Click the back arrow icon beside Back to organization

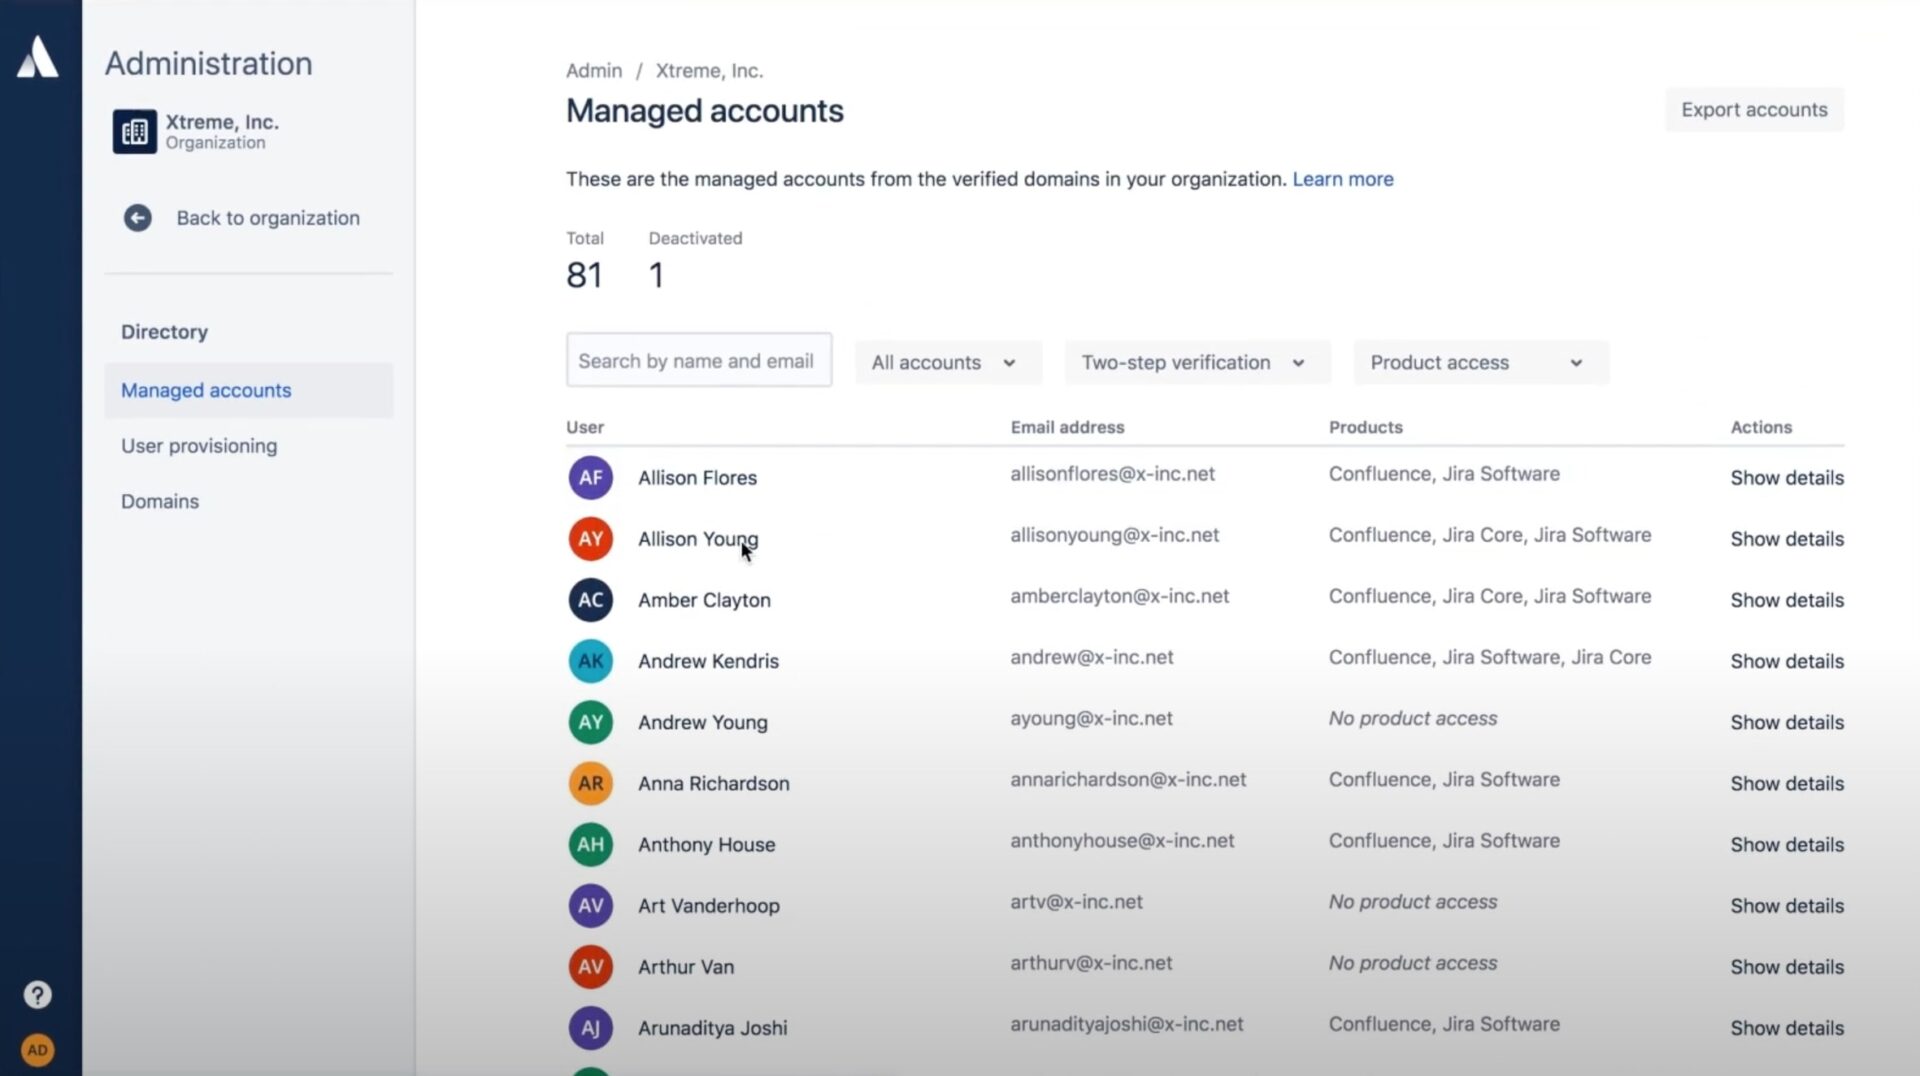tap(138, 218)
